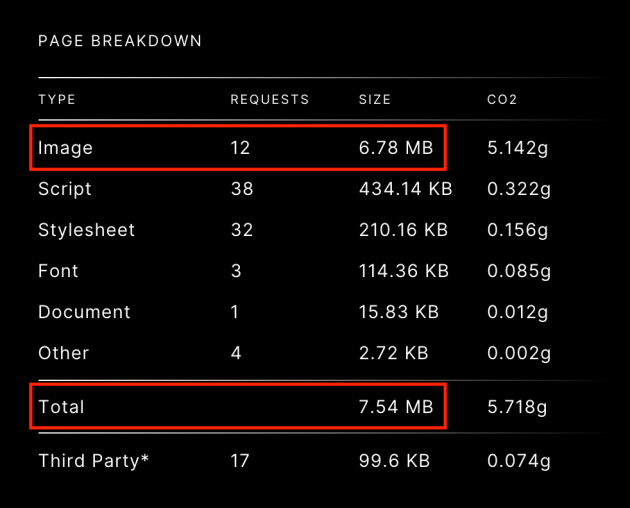The image size is (630, 508).
Task: Select the Image row label
Action: click(x=65, y=148)
